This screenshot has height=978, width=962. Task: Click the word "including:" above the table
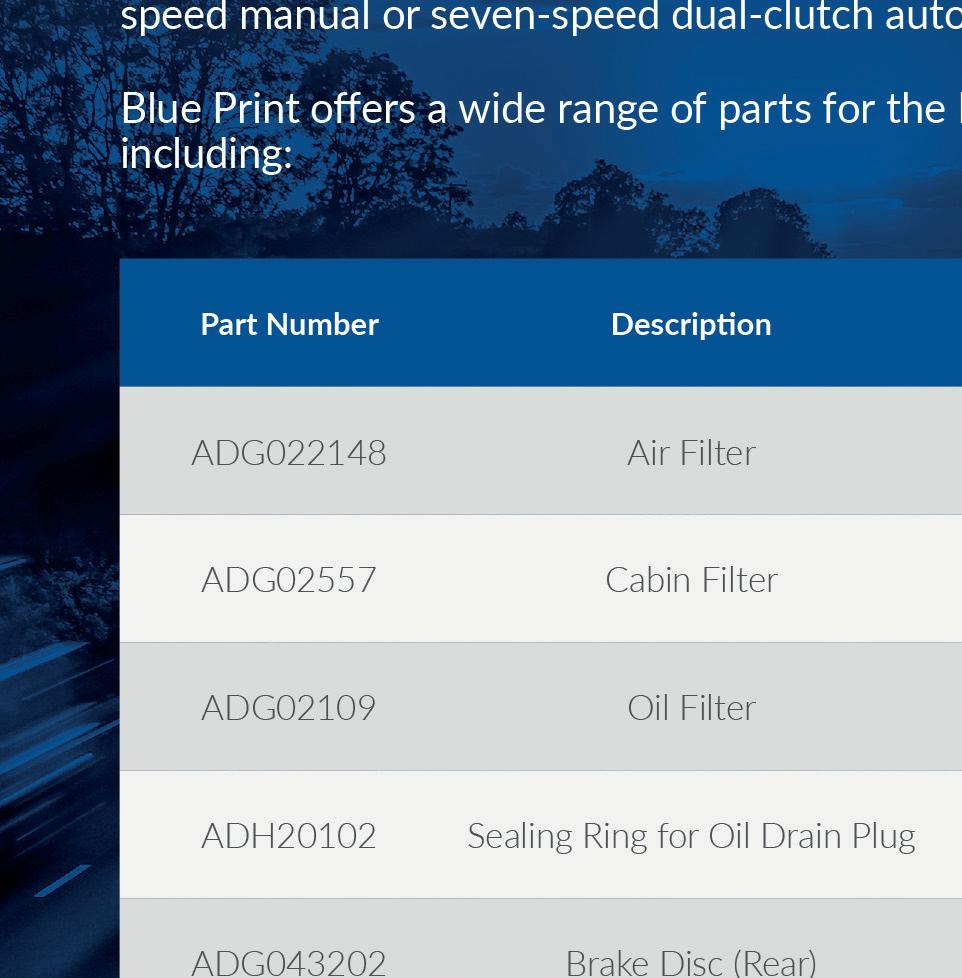[x=206, y=153]
